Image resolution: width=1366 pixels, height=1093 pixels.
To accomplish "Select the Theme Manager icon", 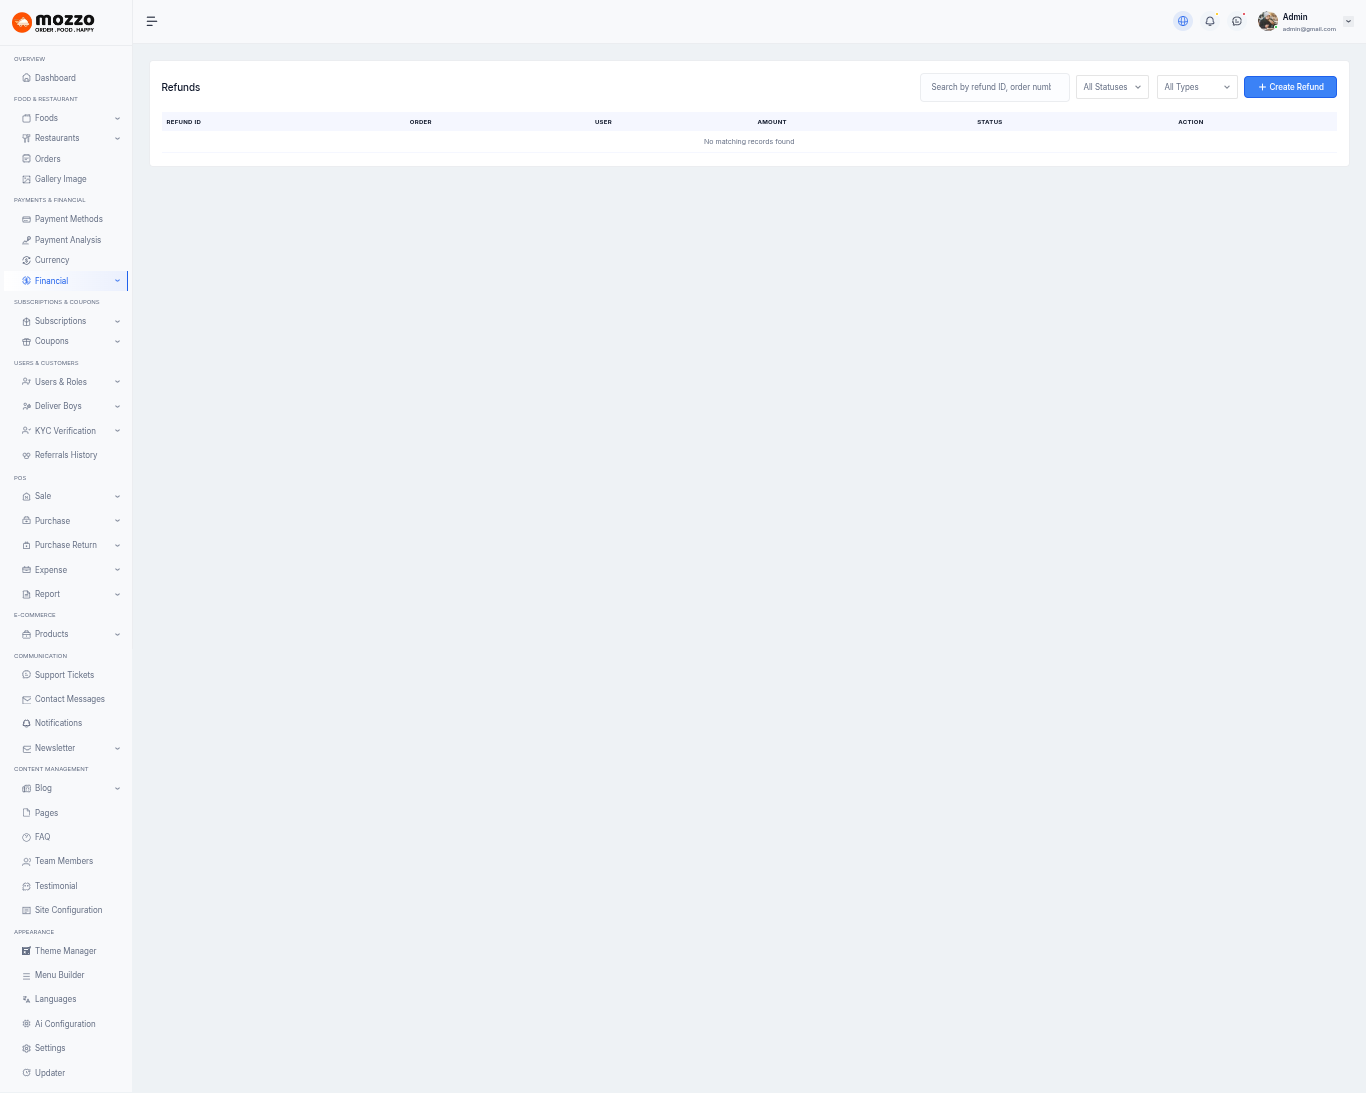I will 27,951.
